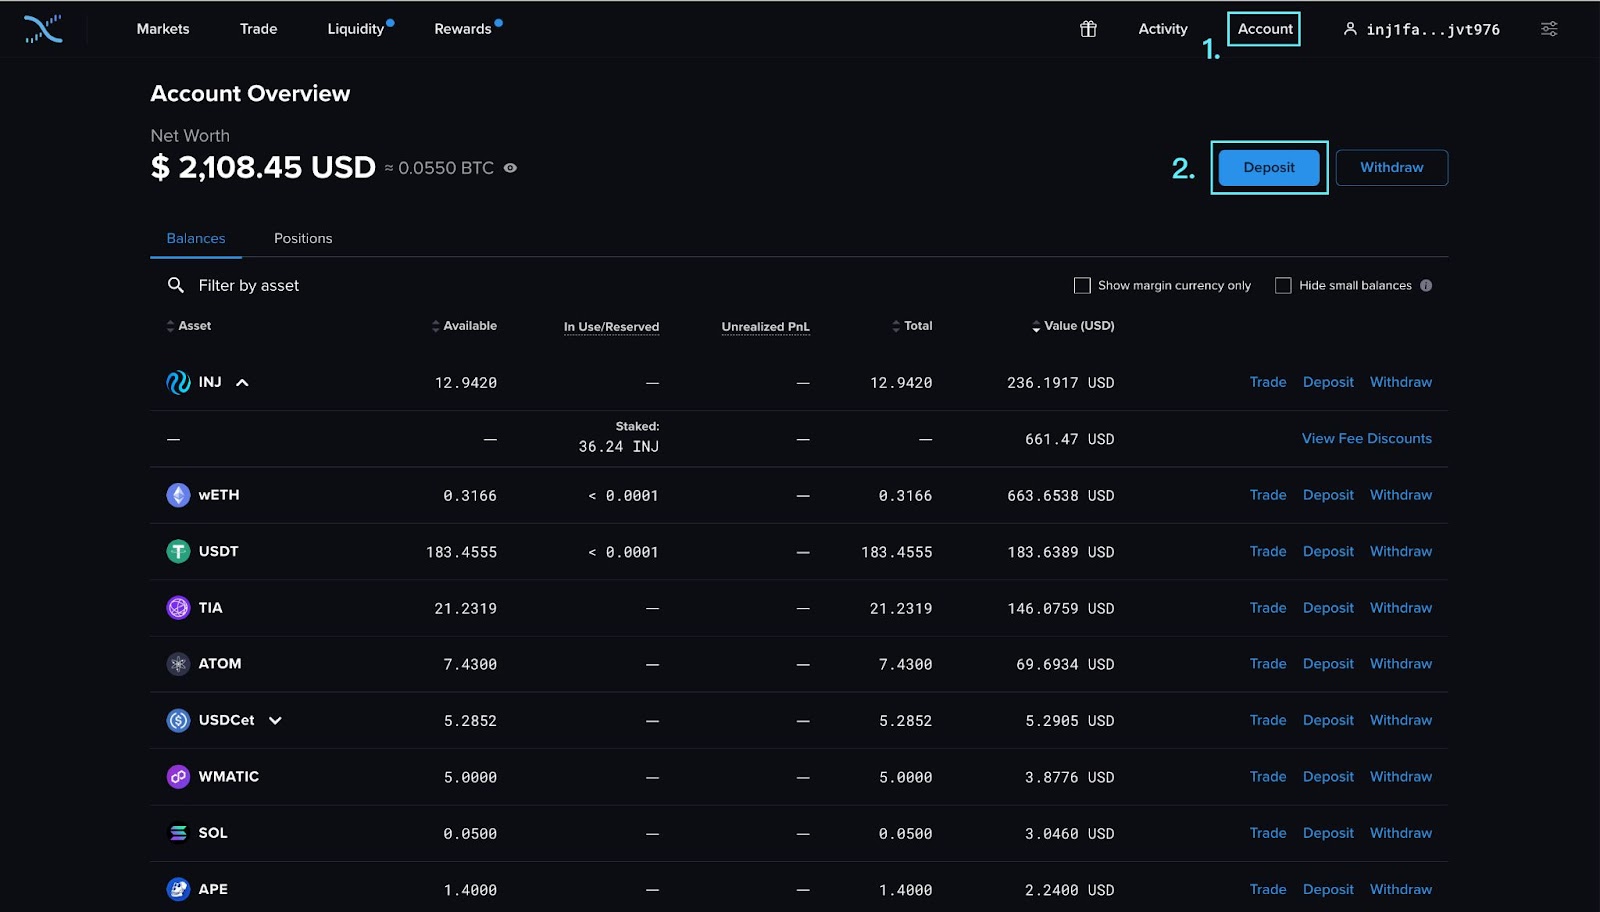Sort by Asset column arrows
Screen dimensions: 1600x912
[170, 326]
